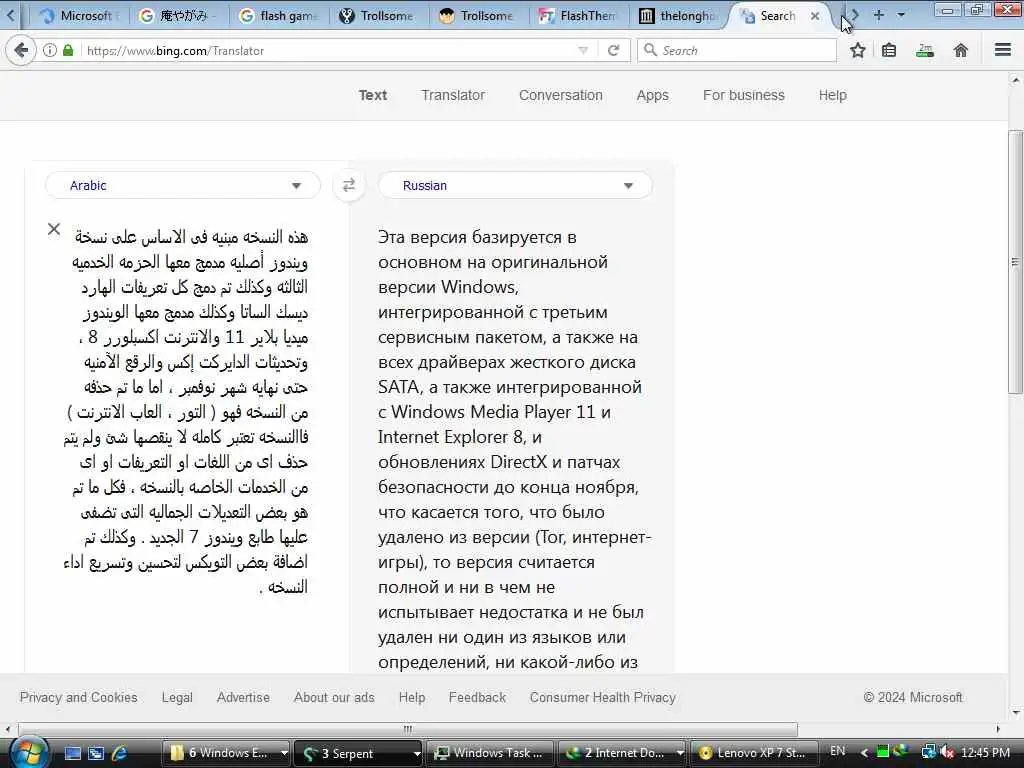Screen dimensions: 1024x768
Task: Switch to the first Trollsome tab
Action: pyautogui.click(x=378, y=16)
